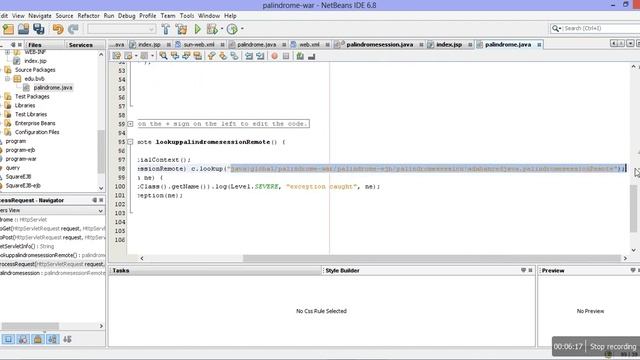
Task: Click the Previous Bookmark editor icon
Action: point(211,56)
